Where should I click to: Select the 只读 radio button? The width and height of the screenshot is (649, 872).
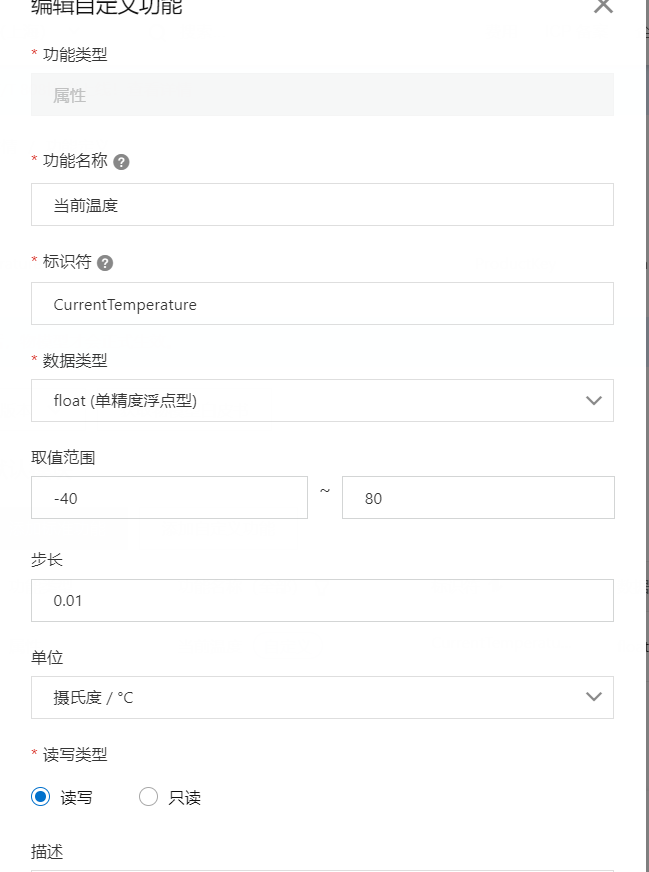148,797
